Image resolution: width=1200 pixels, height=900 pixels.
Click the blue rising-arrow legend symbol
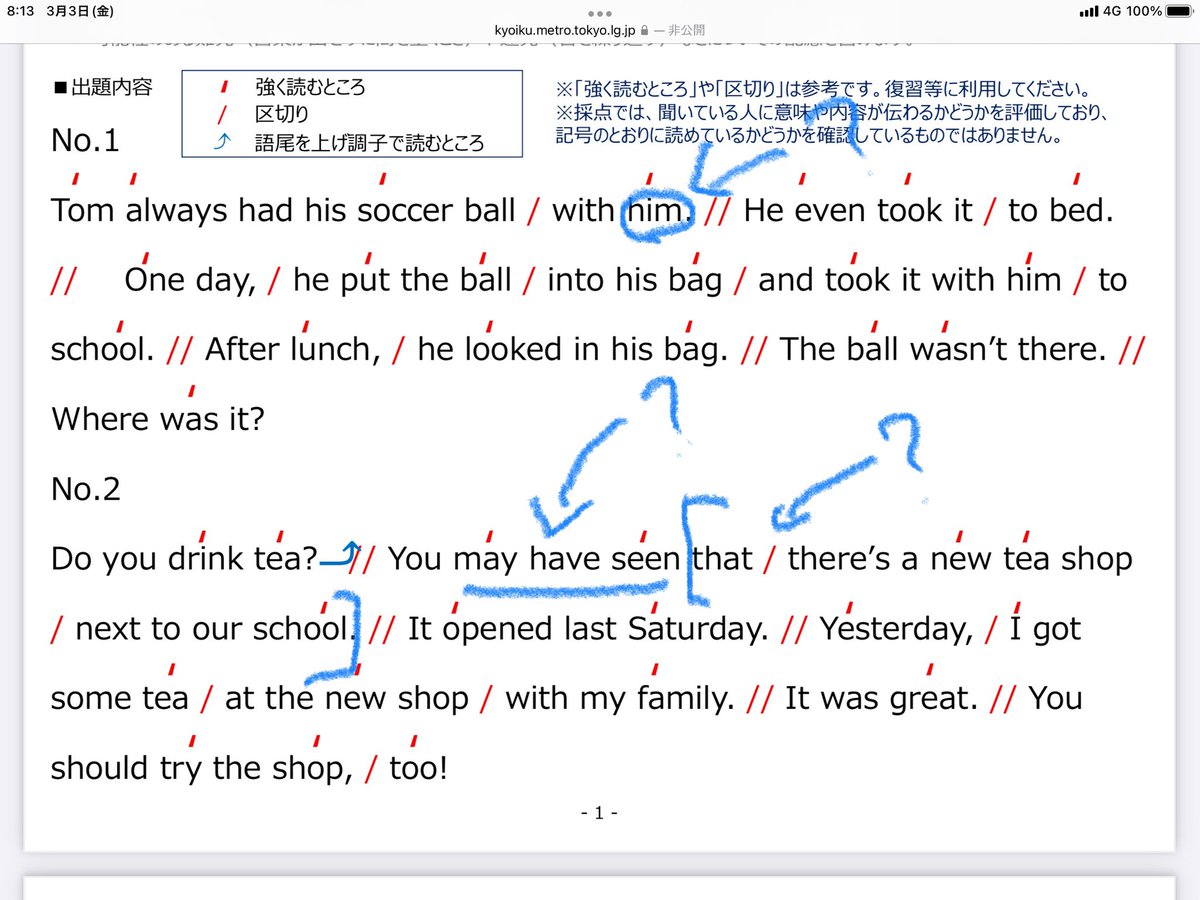[222, 143]
